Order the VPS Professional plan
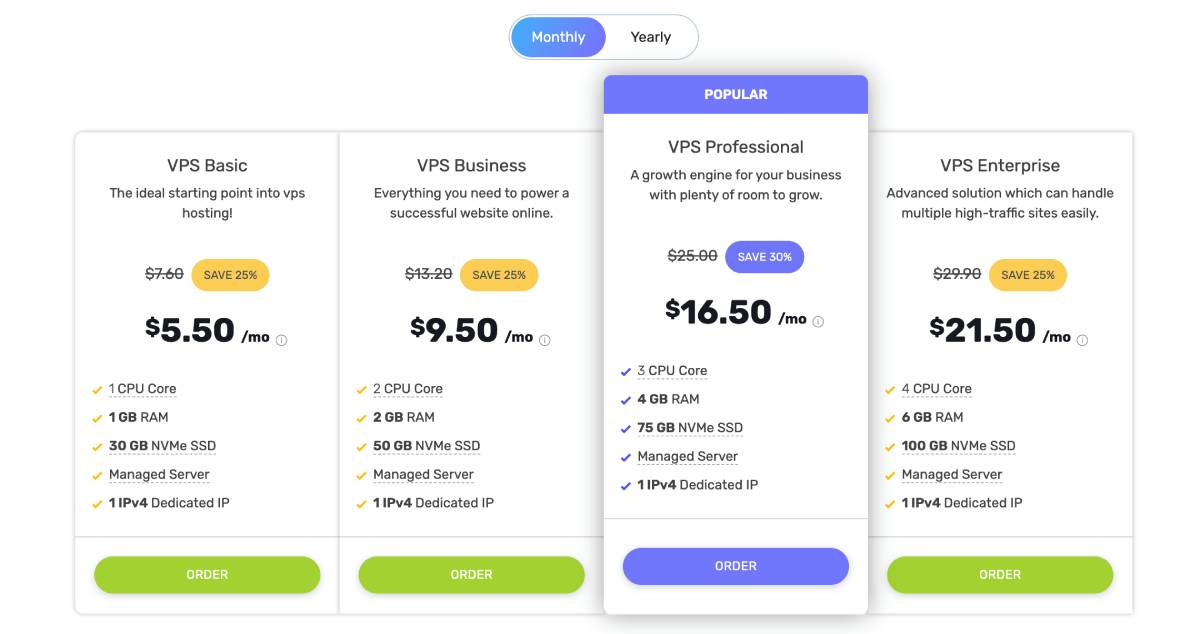This screenshot has height=634, width=1200. (x=736, y=566)
